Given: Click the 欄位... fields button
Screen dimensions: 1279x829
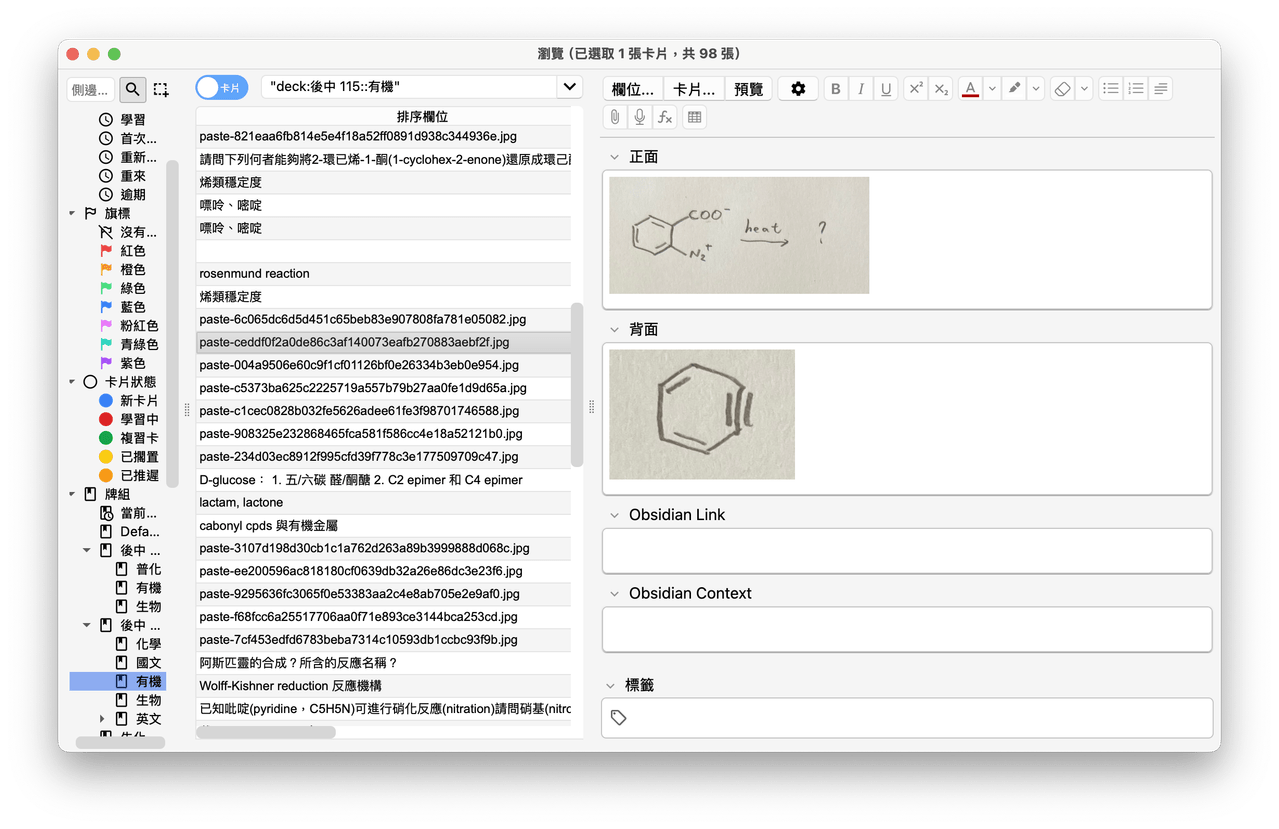Looking at the screenshot, I should pos(633,89).
